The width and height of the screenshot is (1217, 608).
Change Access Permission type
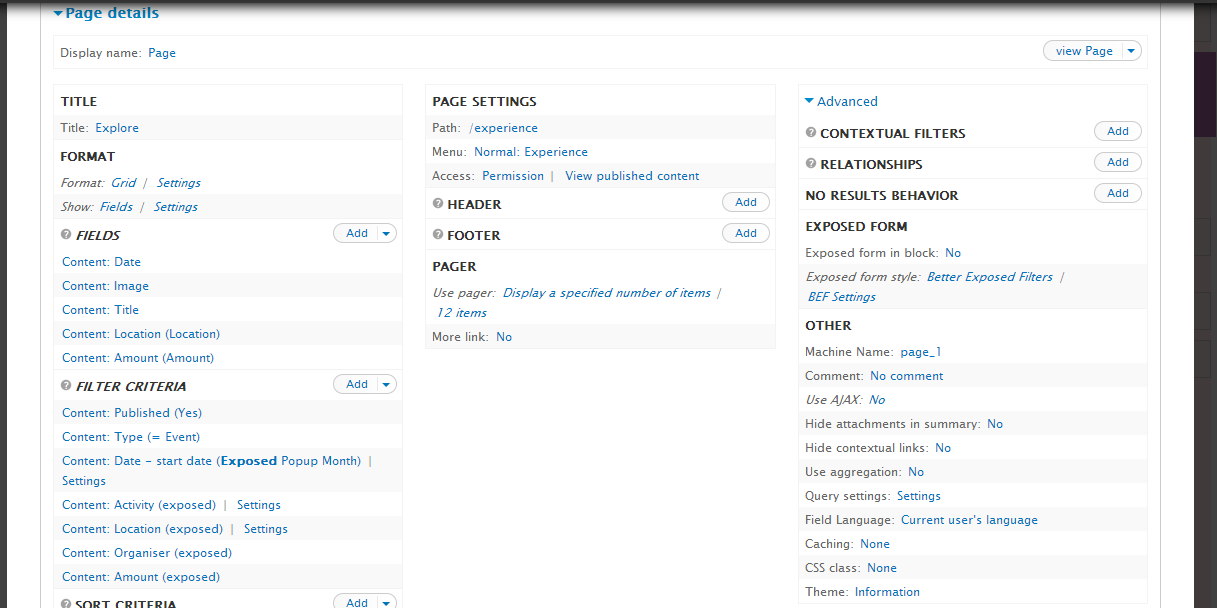pyautogui.click(x=513, y=176)
